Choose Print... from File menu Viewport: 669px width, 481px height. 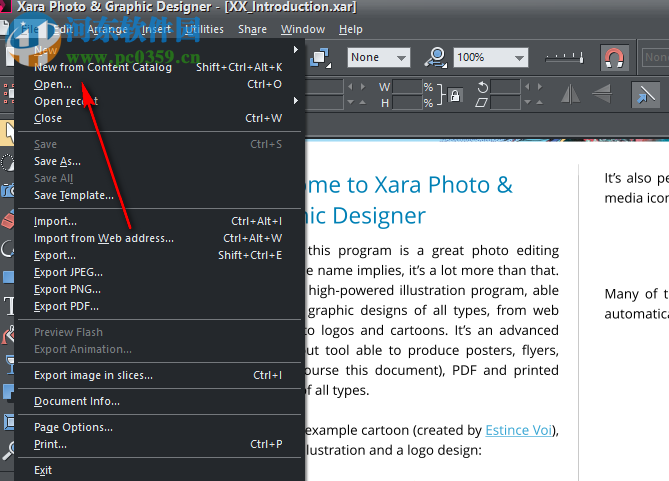pos(158,444)
